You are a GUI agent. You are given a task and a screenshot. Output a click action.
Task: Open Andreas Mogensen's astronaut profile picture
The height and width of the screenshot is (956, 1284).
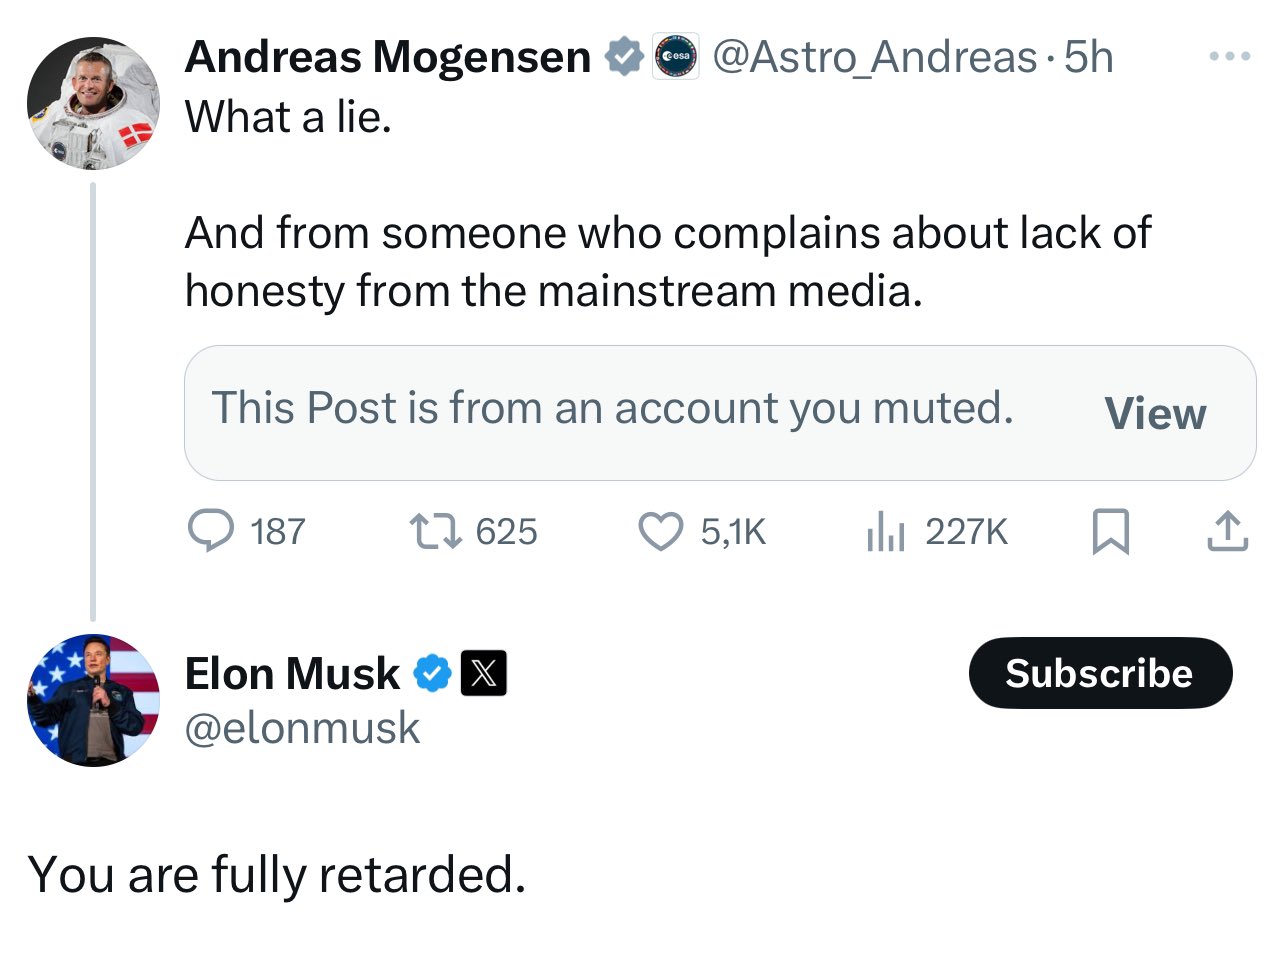coord(93,104)
